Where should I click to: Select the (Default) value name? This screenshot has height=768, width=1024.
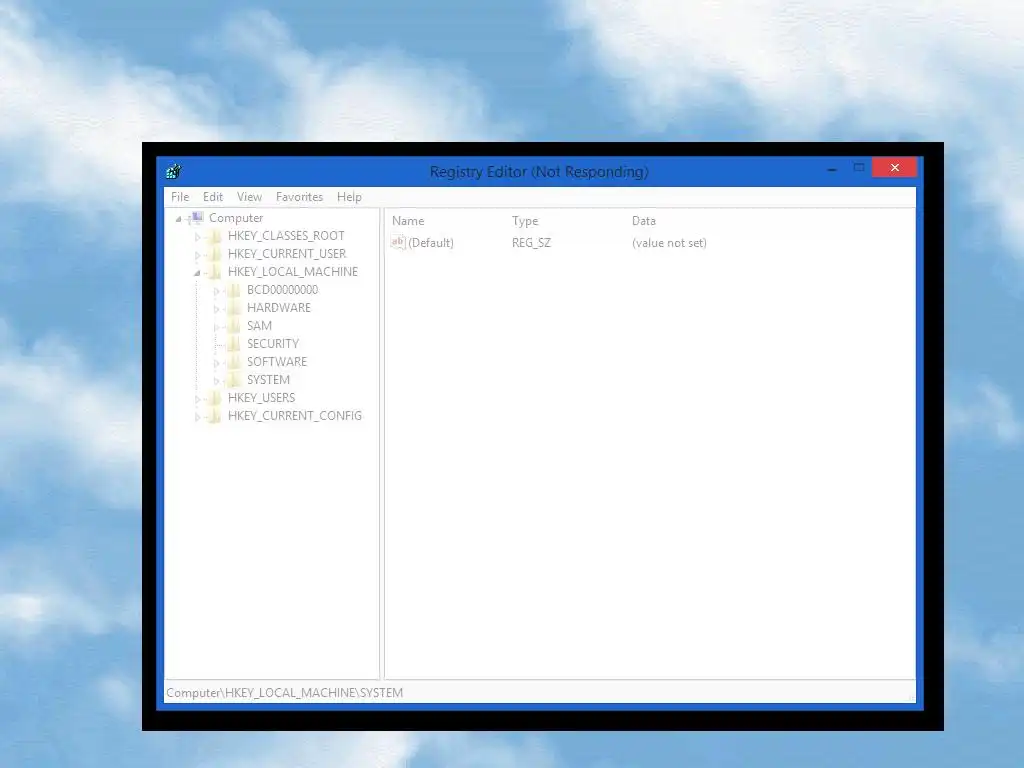431,243
